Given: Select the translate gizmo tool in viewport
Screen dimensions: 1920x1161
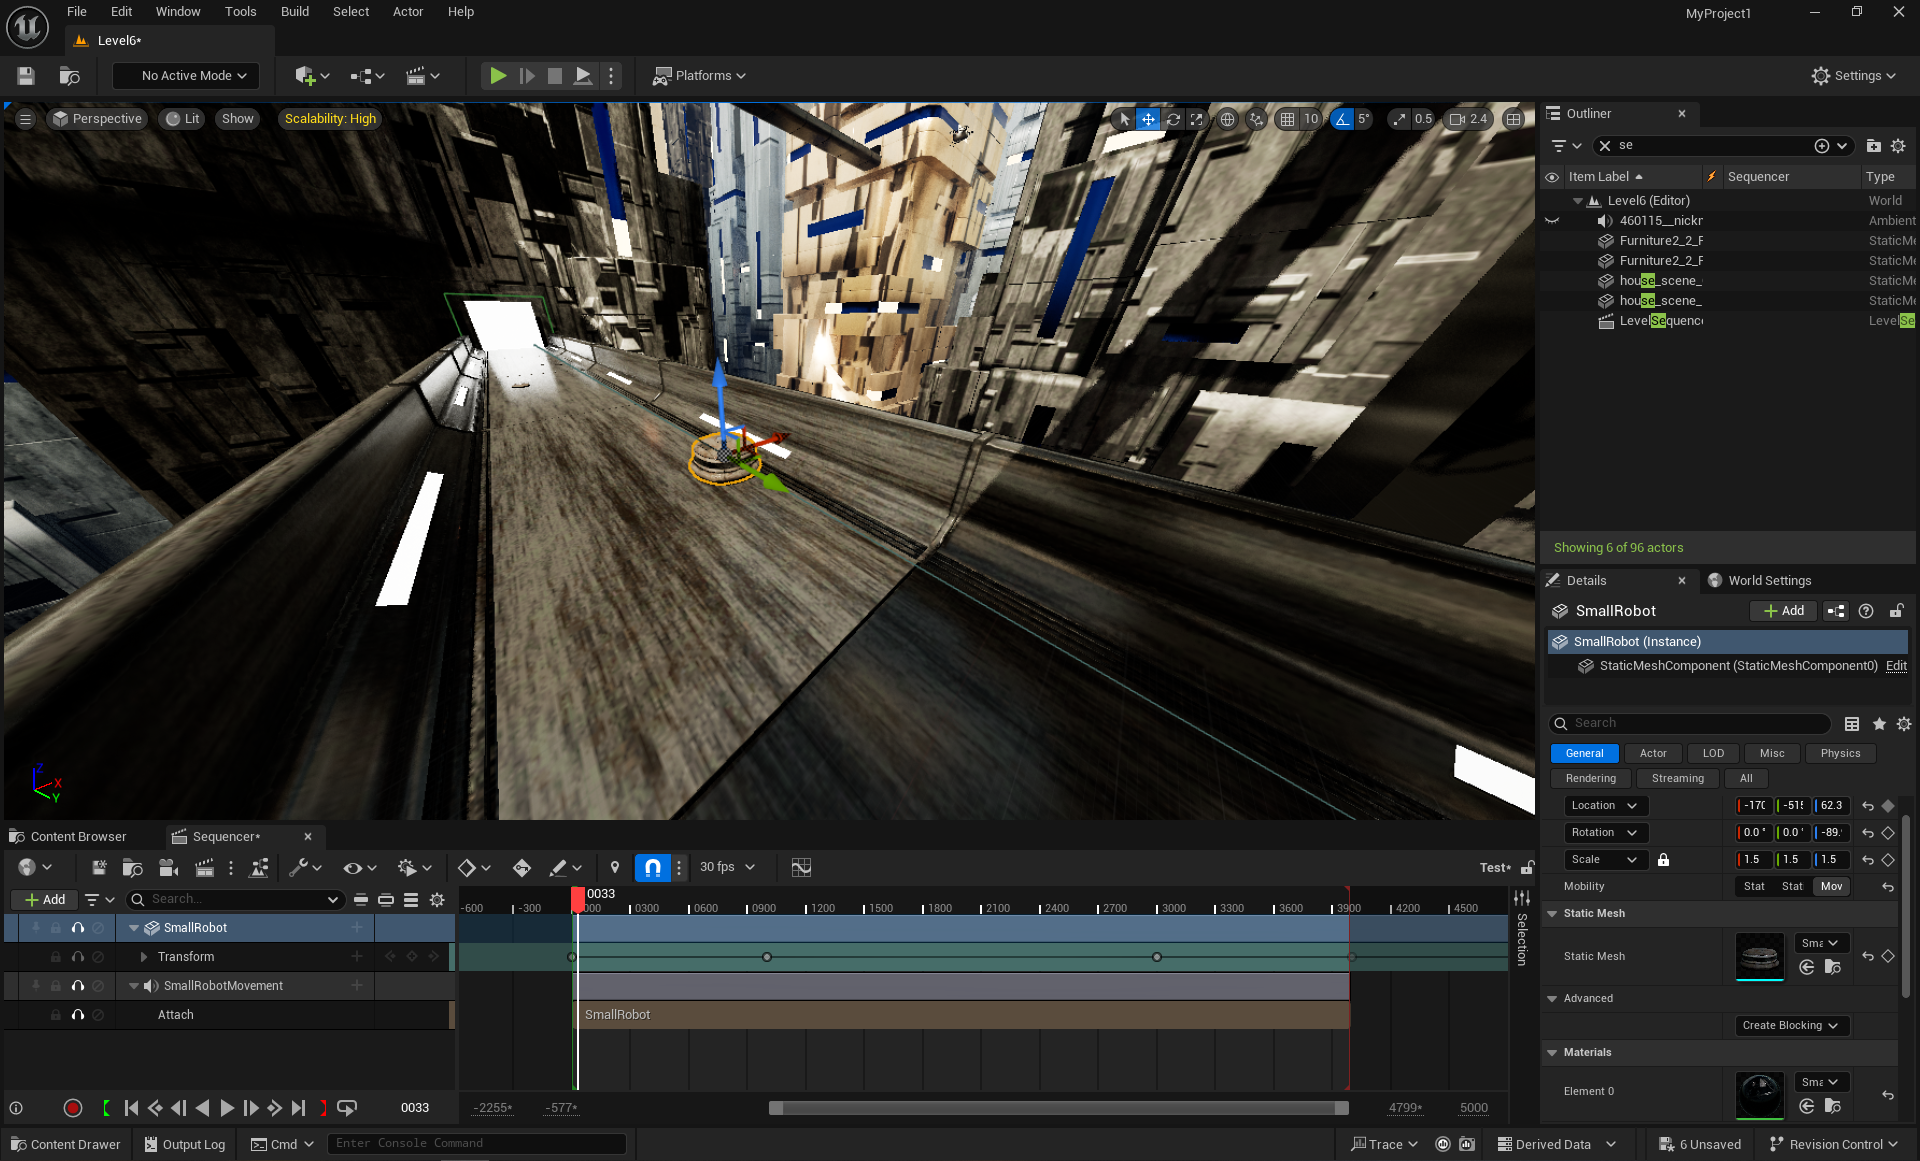Looking at the screenshot, I should 1148,119.
